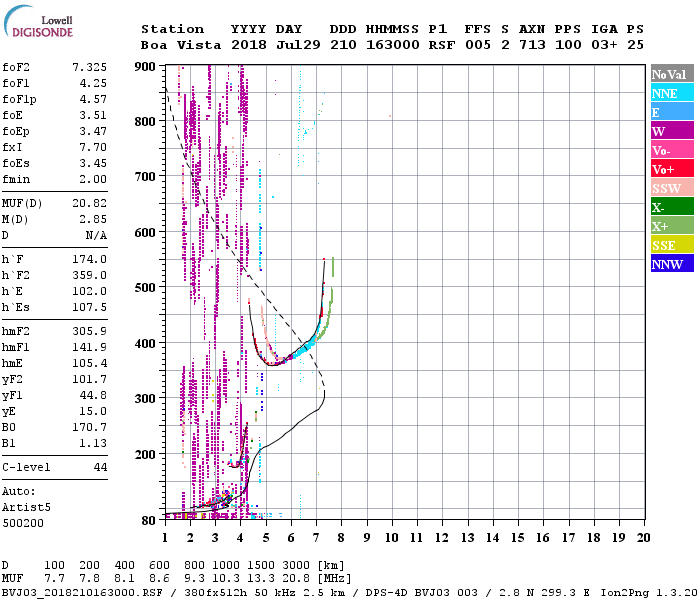
Task: Click the h`F value 174.0
Action: 90,259
